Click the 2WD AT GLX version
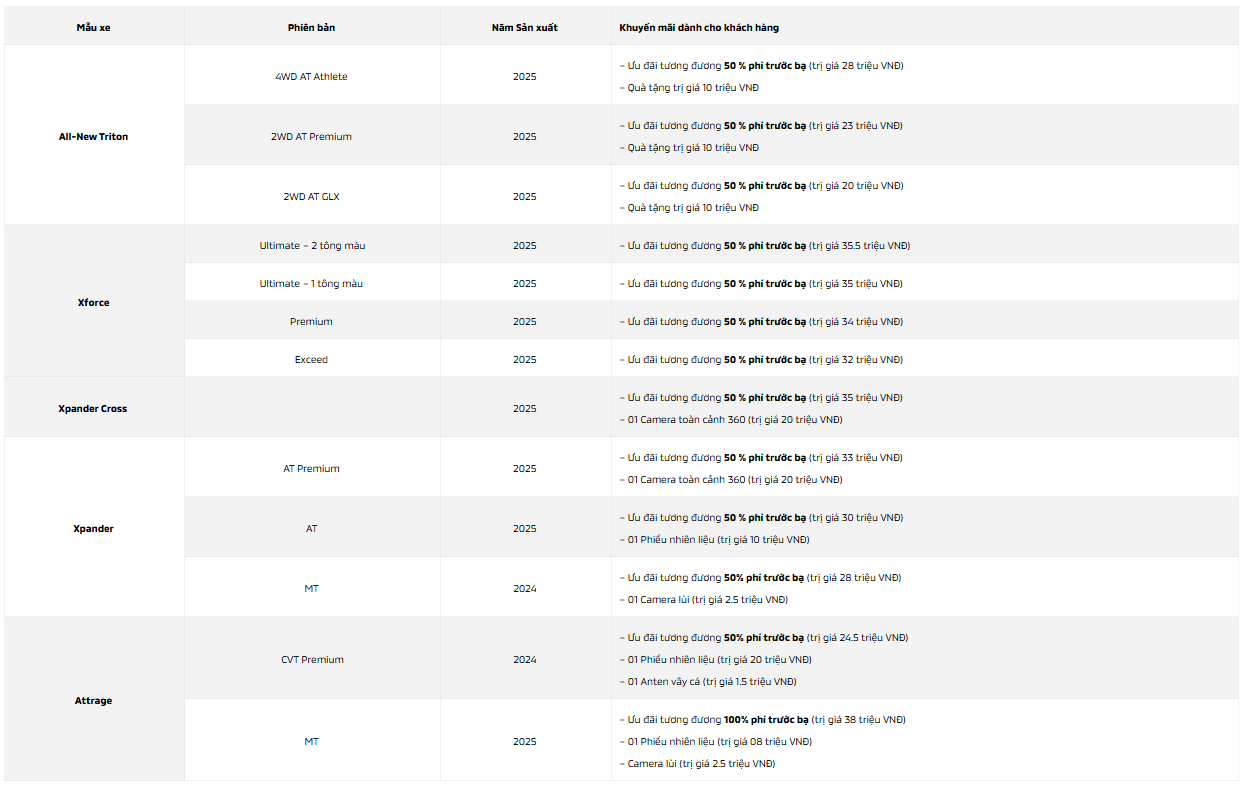This screenshot has height=786, width=1240. point(311,196)
